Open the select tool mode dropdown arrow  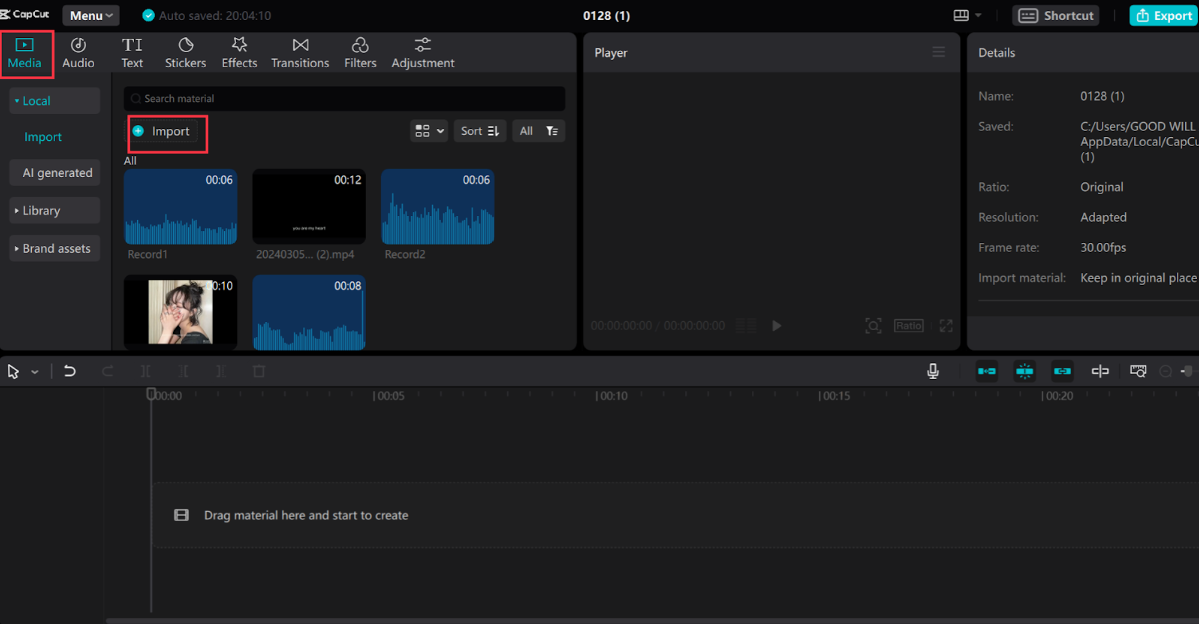[x=34, y=372]
